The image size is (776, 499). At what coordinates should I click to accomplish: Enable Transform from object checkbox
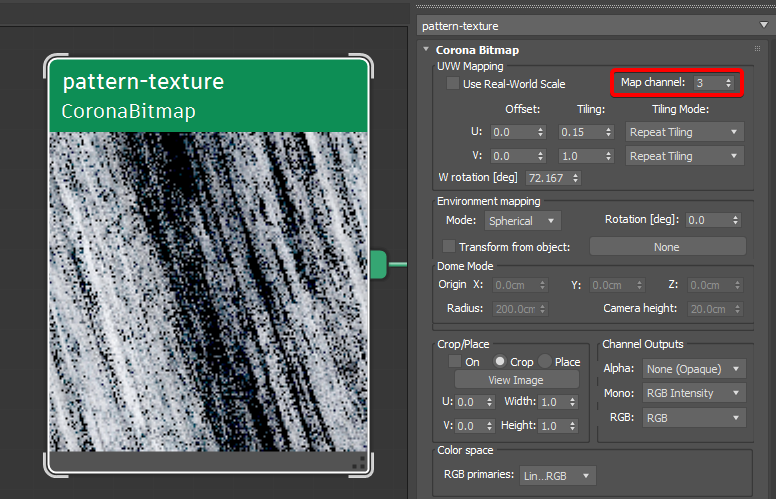click(x=448, y=246)
